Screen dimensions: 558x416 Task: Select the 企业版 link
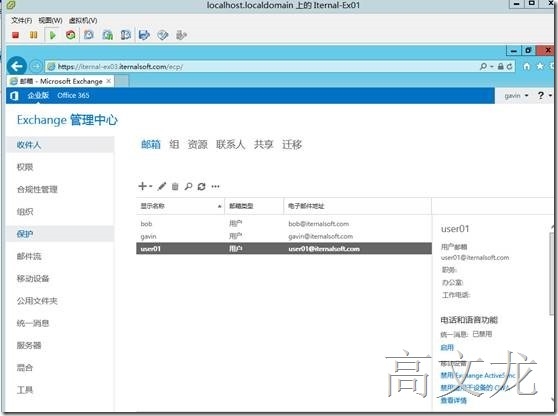[x=38, y=95]
